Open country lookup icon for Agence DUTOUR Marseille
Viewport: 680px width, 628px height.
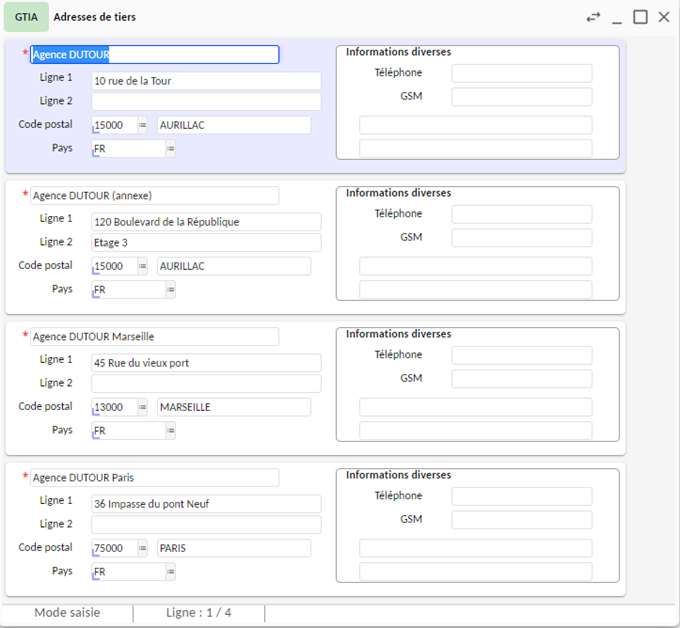tap(170, 431)
